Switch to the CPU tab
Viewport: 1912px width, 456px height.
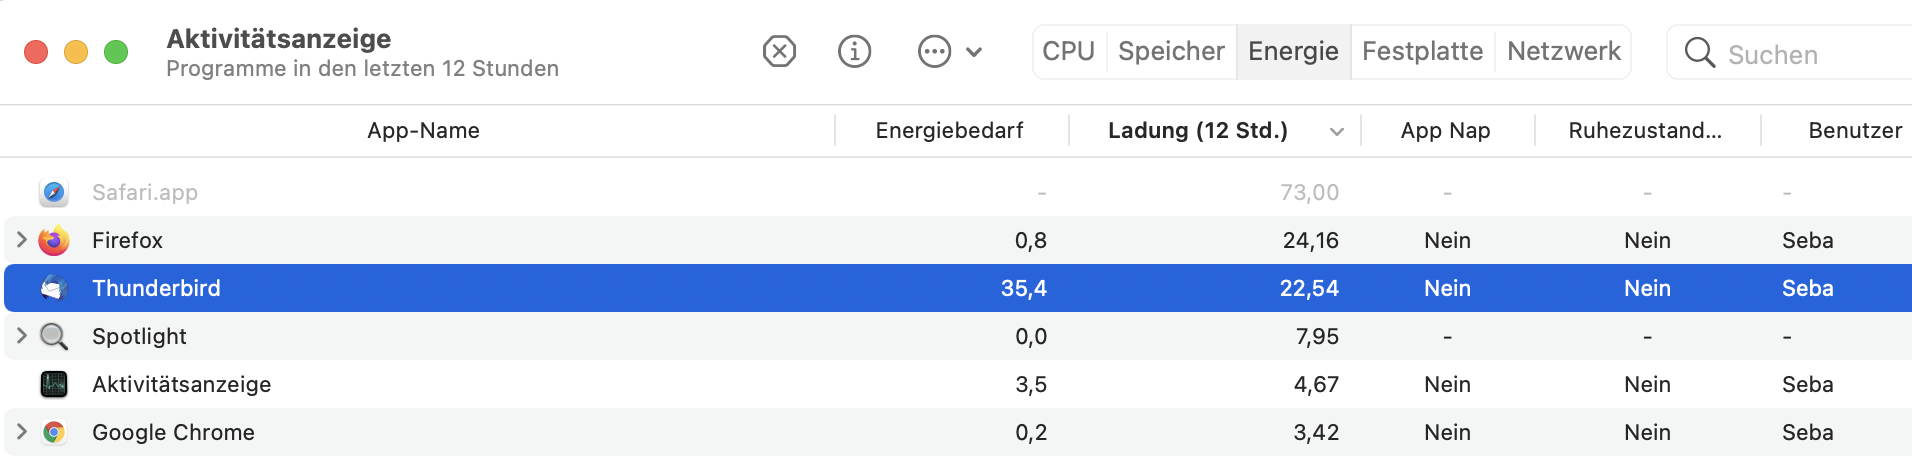click(x=1069, y=51)
